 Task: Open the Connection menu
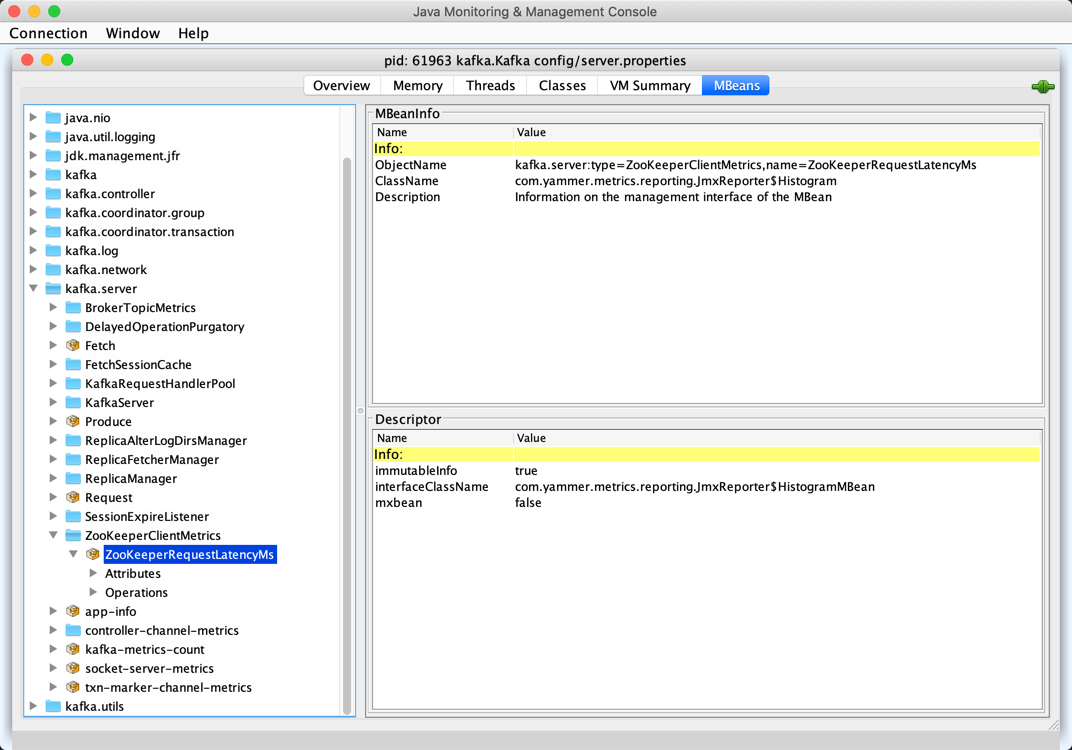click(48, 33)
